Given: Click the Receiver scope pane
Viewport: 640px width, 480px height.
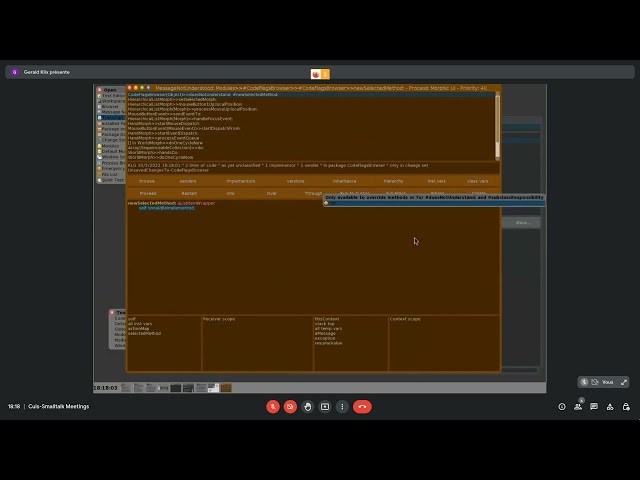Looking at the screenshot, I should point(258,343).
